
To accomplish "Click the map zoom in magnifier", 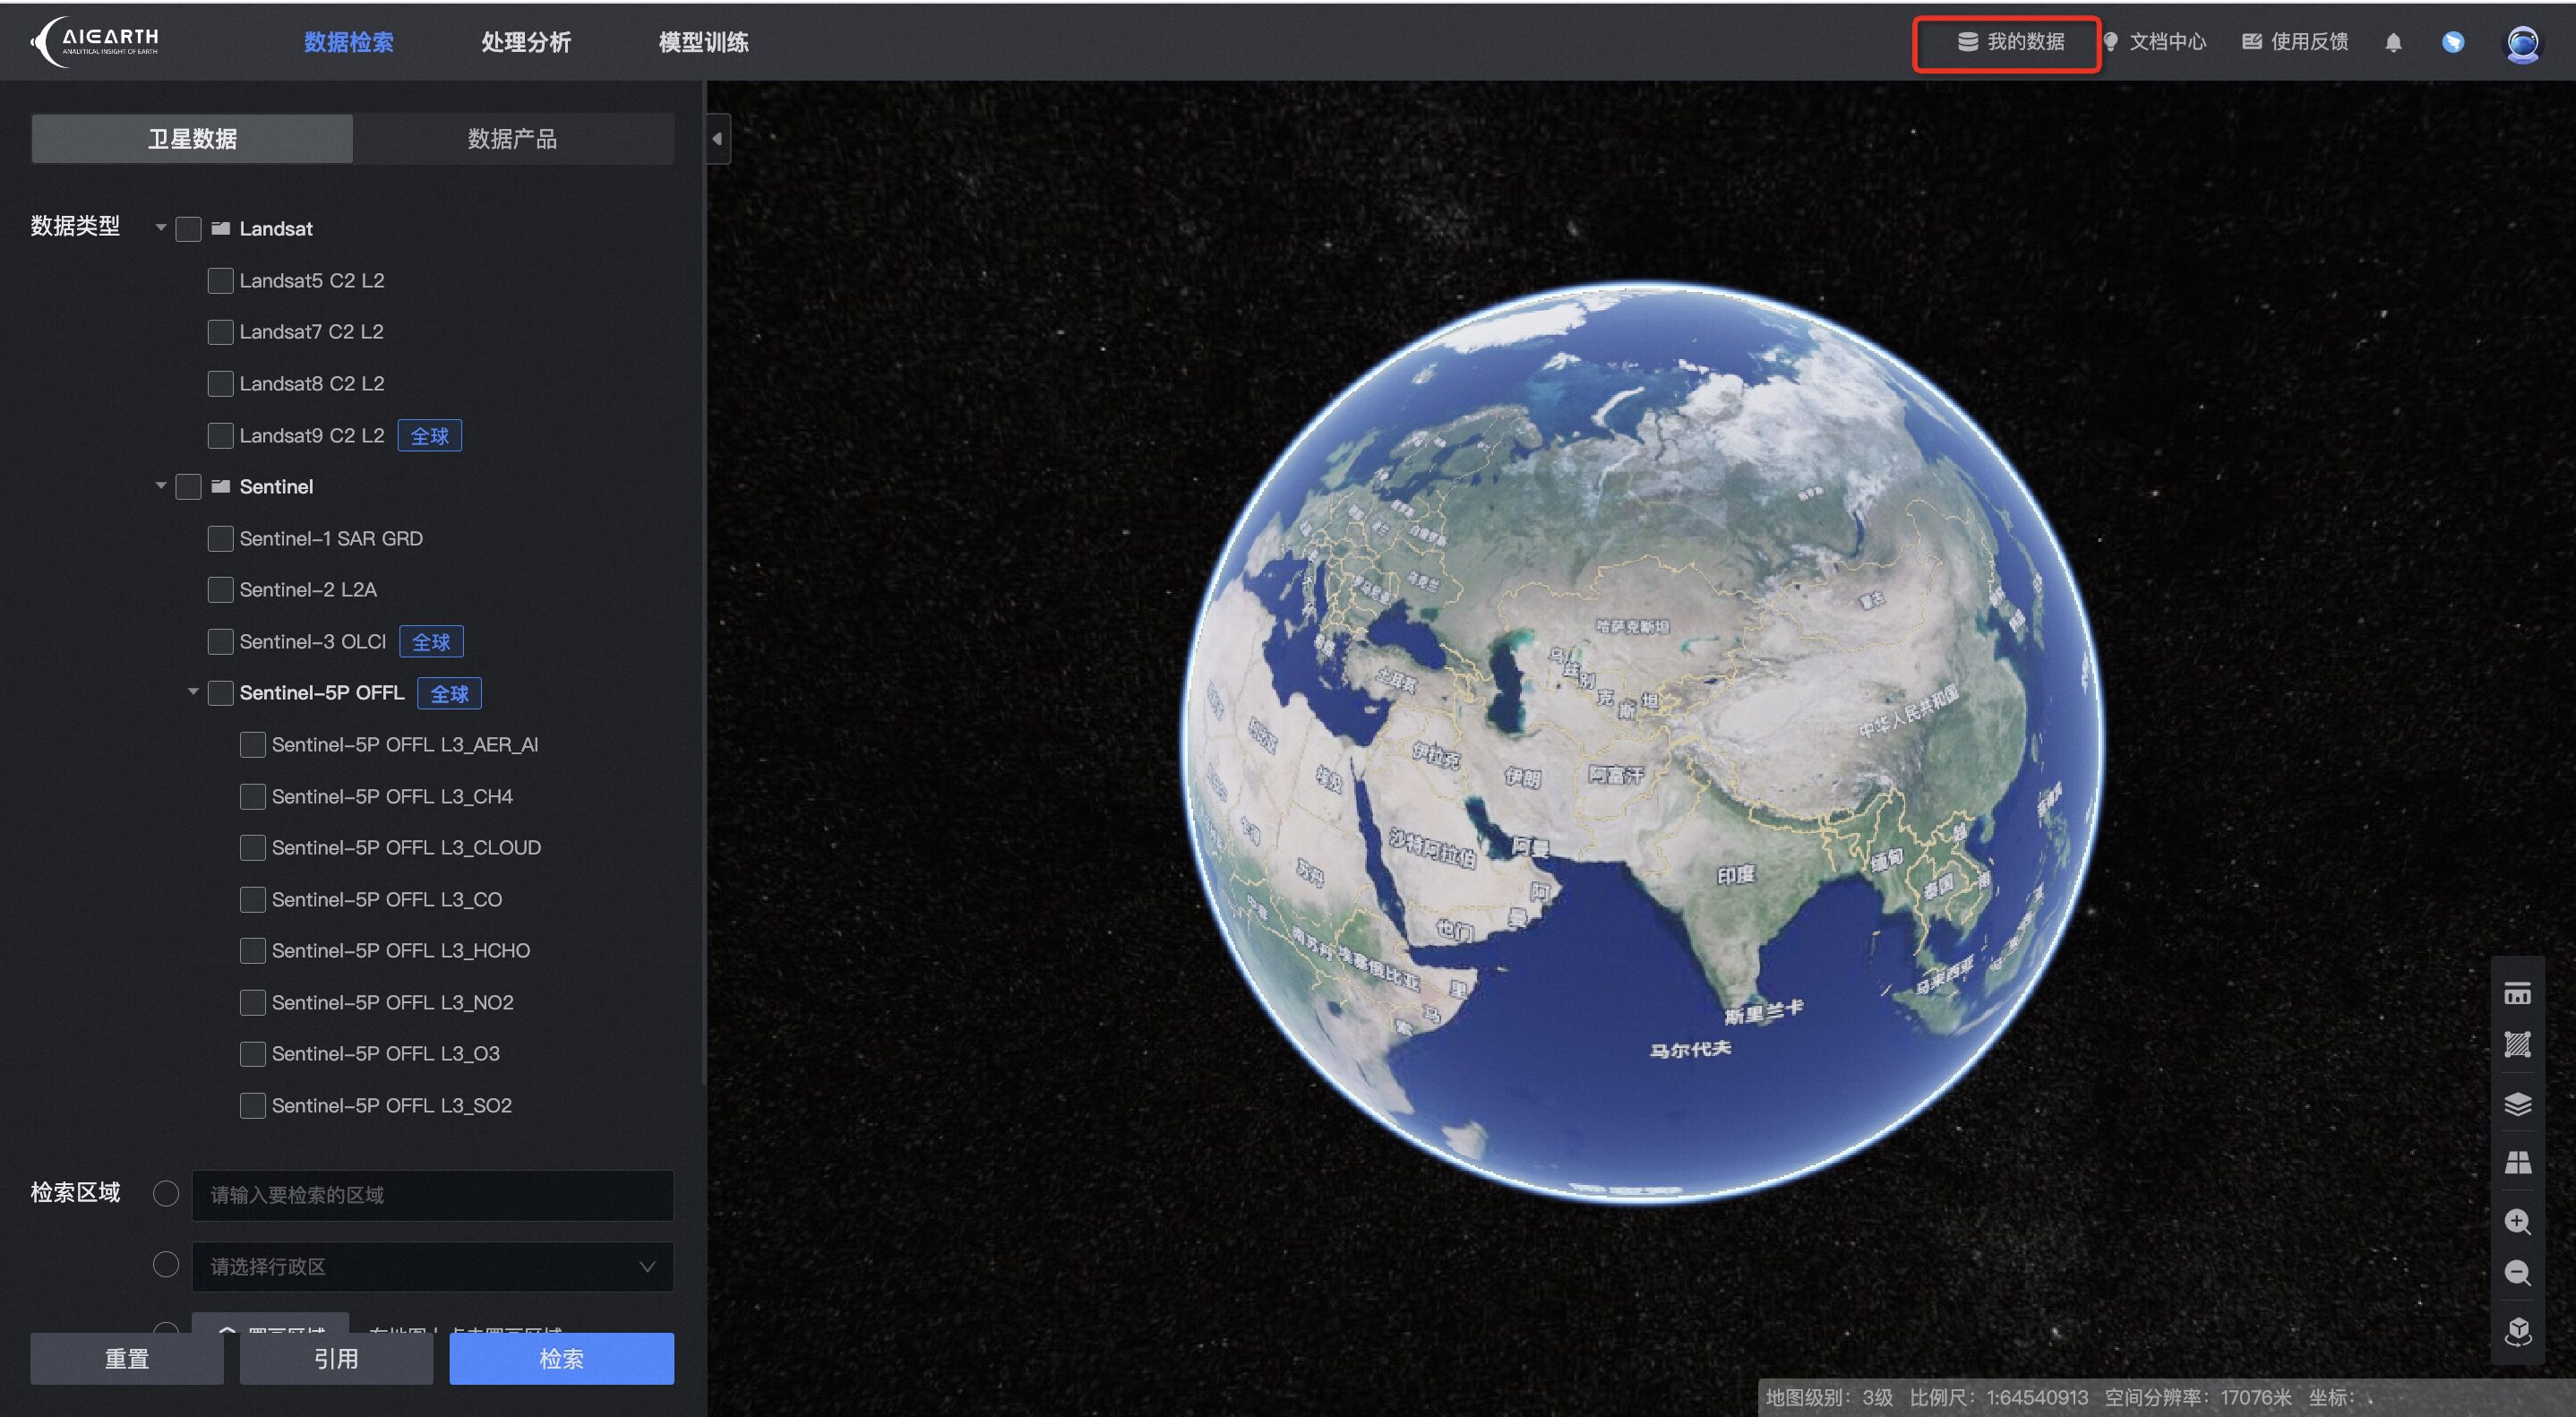I will tap(2517, 1221).
